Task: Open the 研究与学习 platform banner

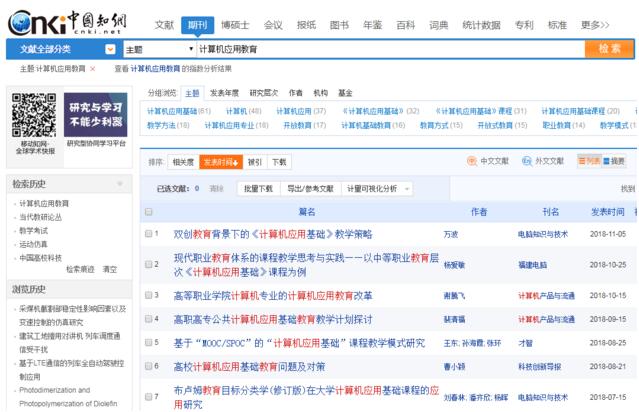Action: [x=95, y=115]
